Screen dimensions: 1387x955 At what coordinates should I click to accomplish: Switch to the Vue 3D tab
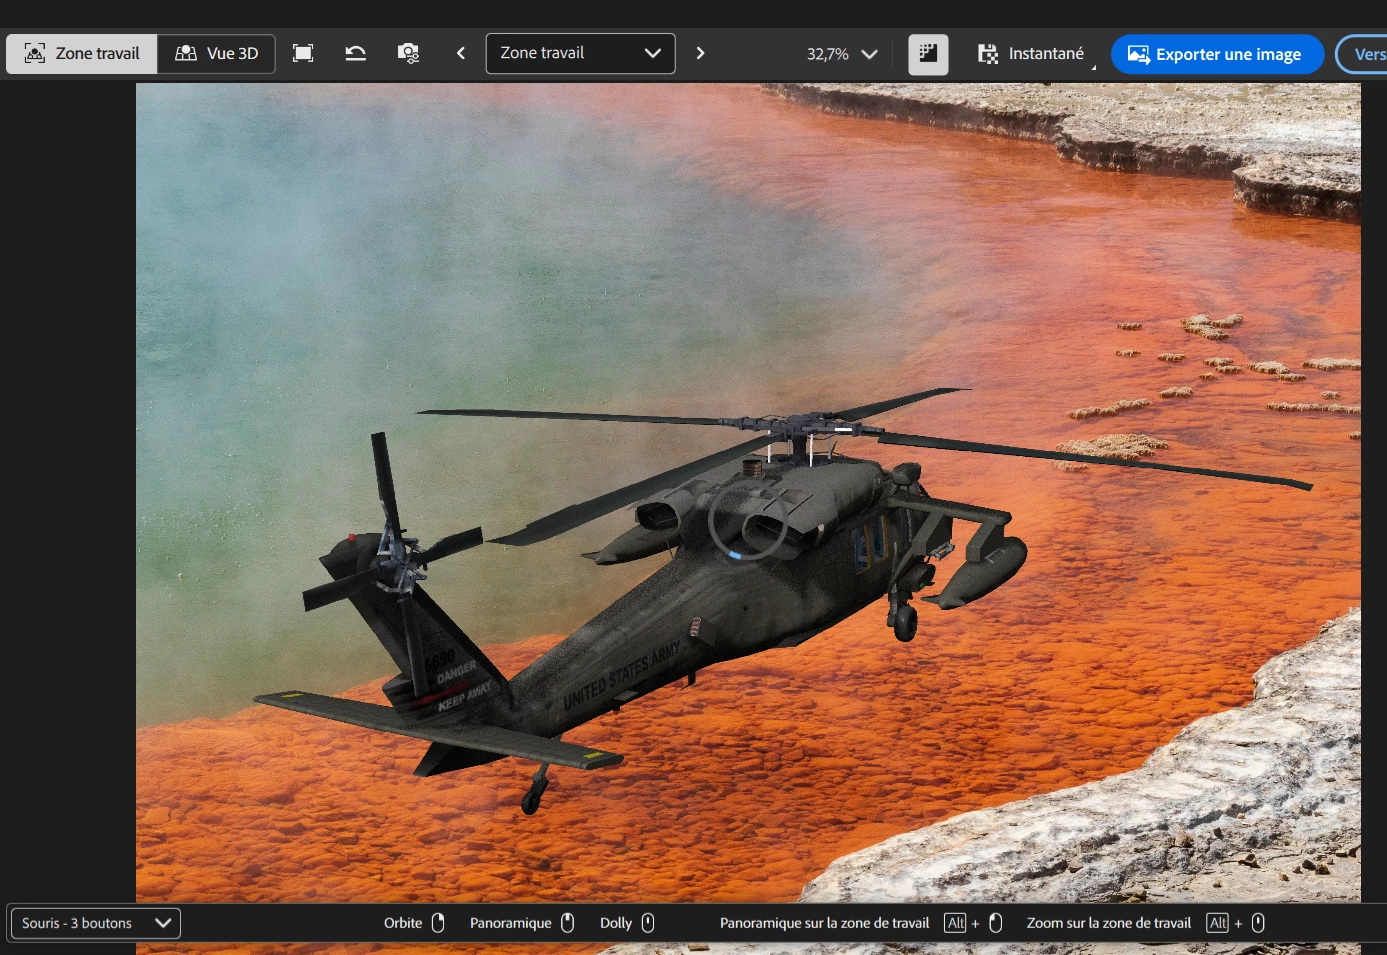click(x=216, y=54)
